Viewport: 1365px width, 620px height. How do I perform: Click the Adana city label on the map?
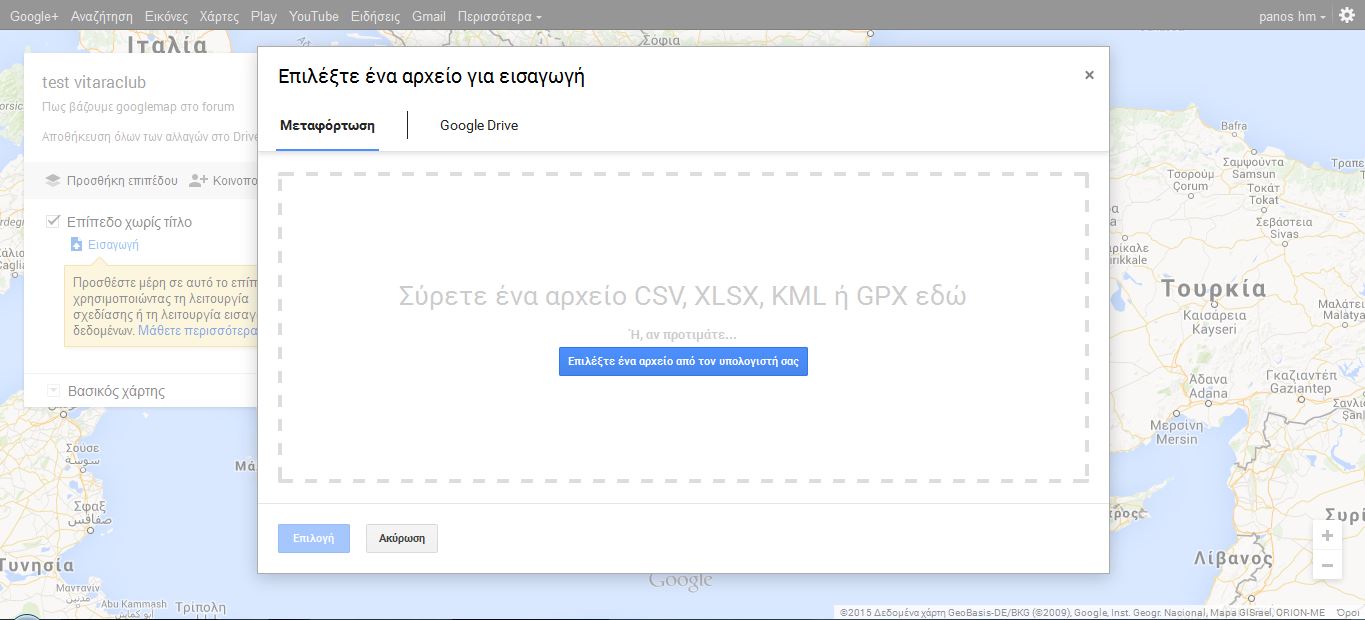pos(1208,393)
